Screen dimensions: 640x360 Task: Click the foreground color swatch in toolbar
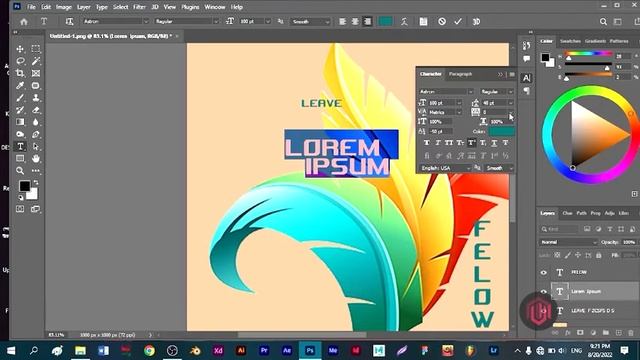point(24,186)
